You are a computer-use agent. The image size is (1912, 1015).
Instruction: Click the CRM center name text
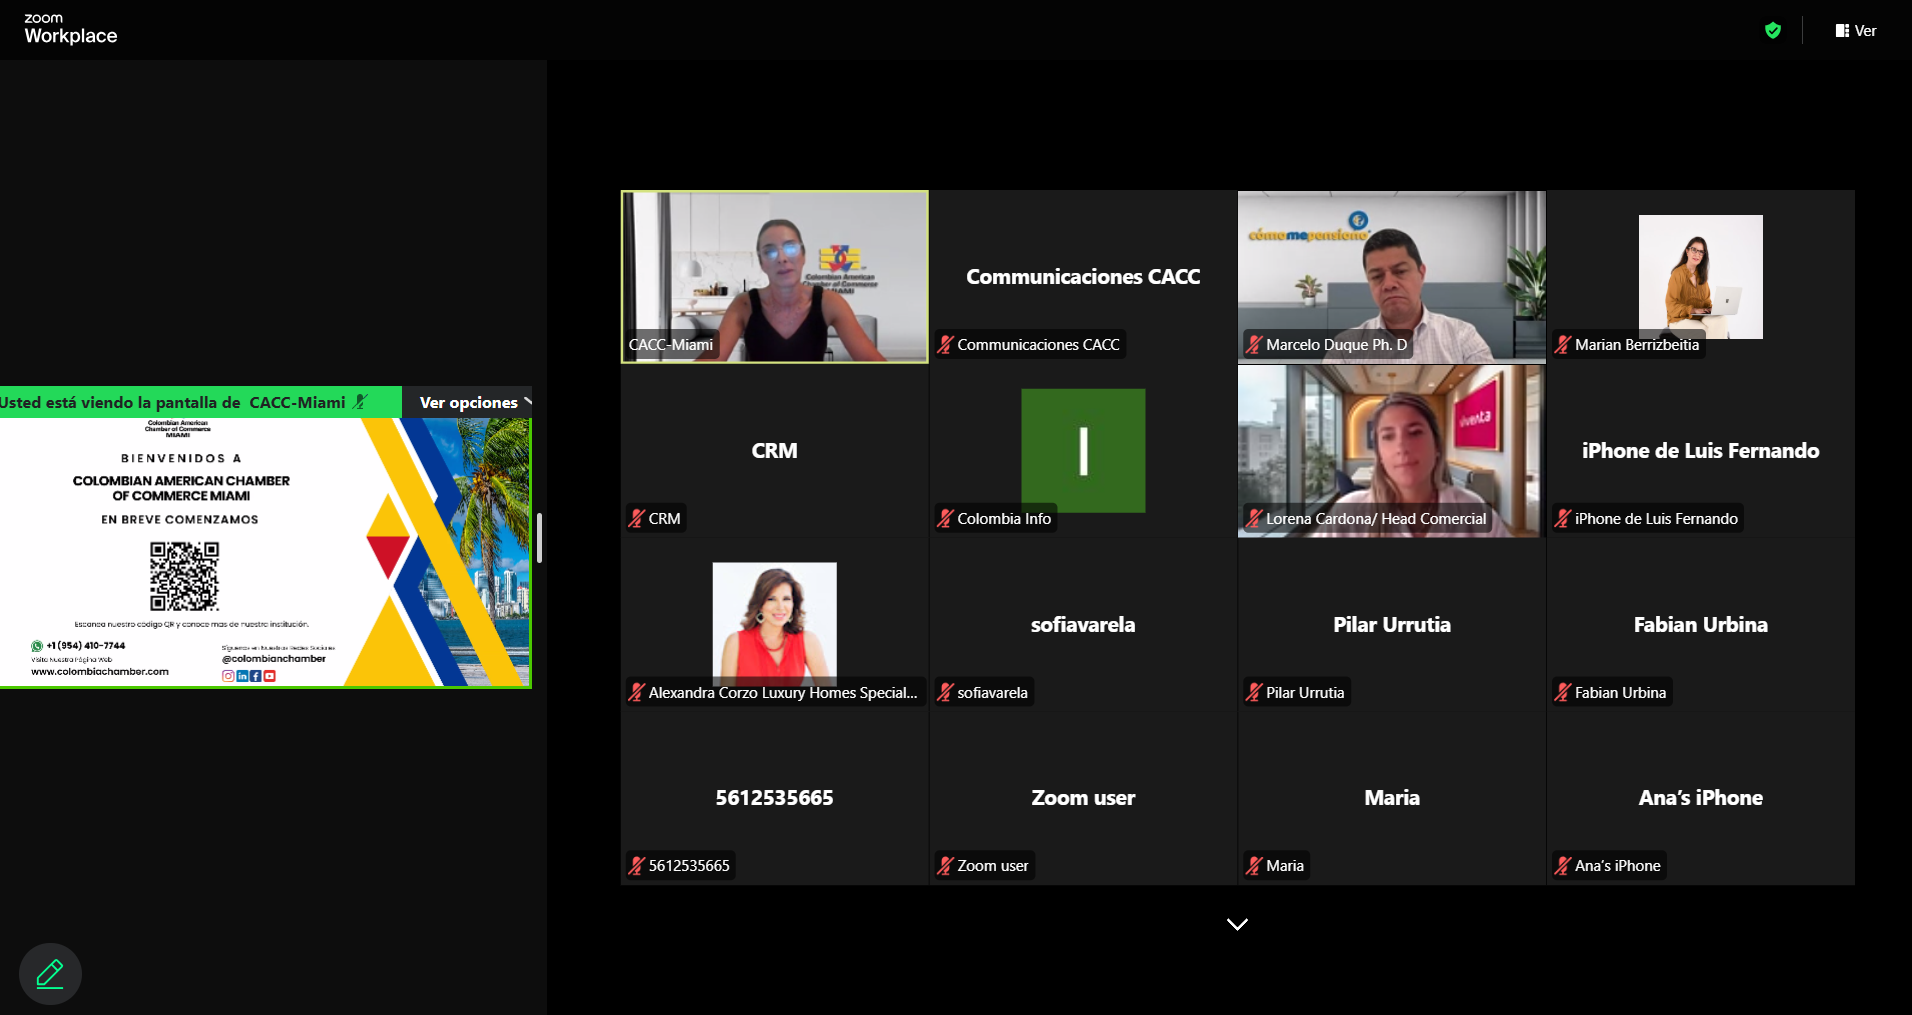pos(774,451)
